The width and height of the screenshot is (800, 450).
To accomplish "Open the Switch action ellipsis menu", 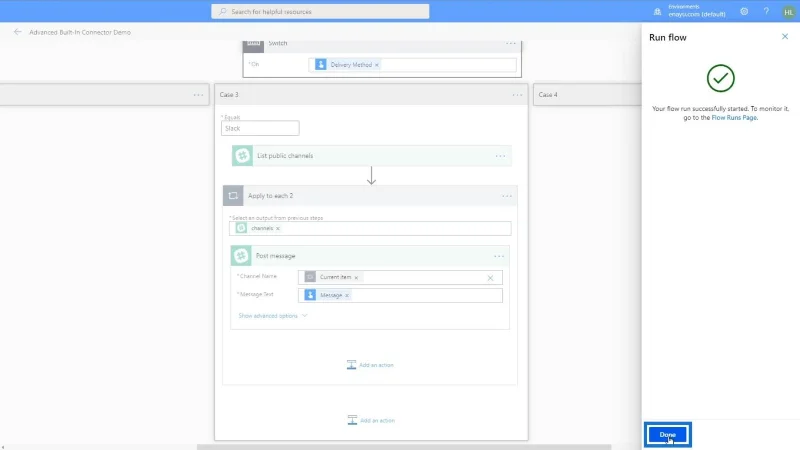I will [511, 43].
